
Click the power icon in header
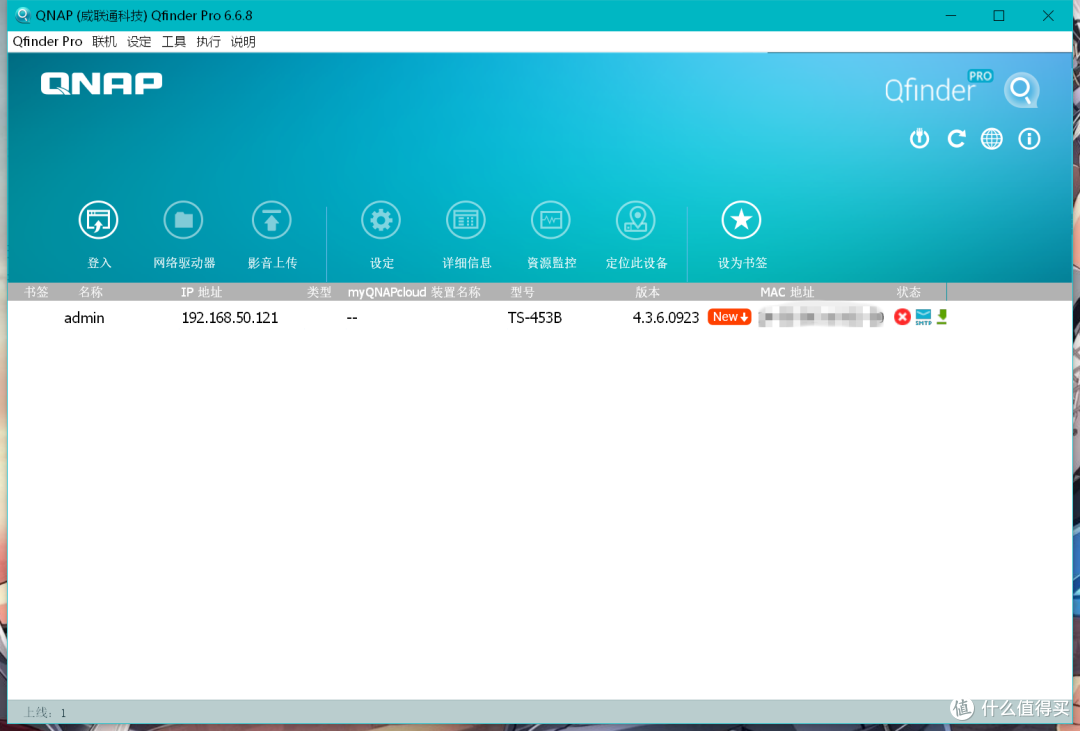coord(919,139)
